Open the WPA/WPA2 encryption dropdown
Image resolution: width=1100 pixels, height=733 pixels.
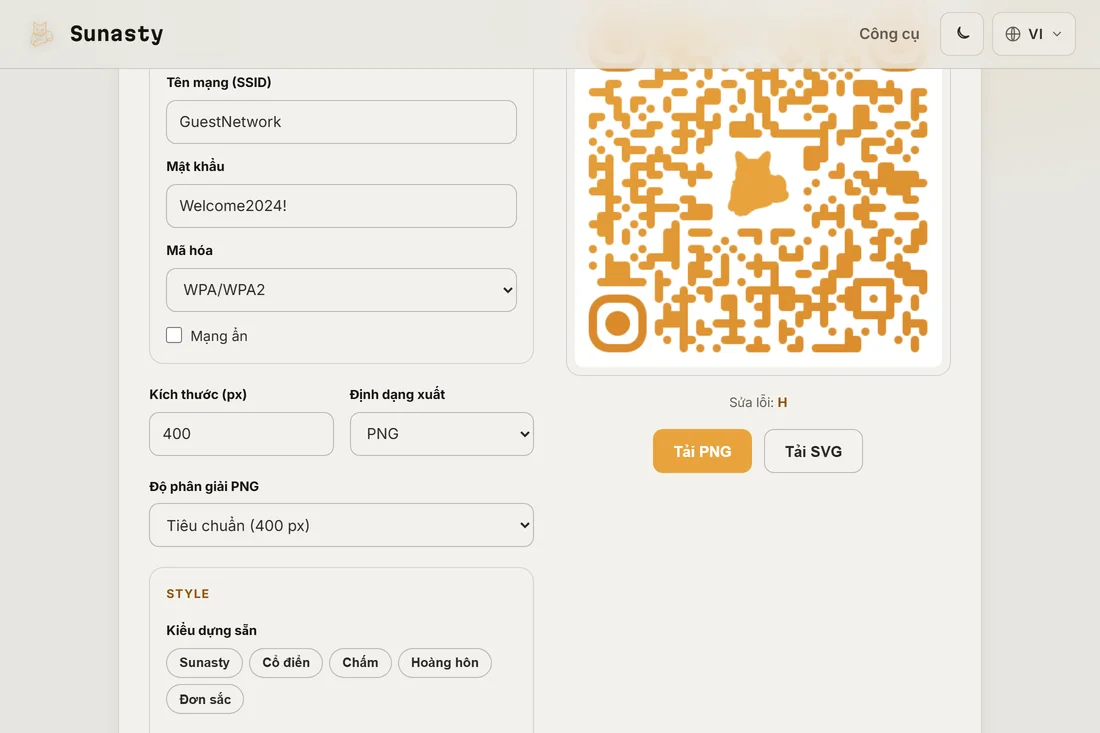[x=341, y=290]
